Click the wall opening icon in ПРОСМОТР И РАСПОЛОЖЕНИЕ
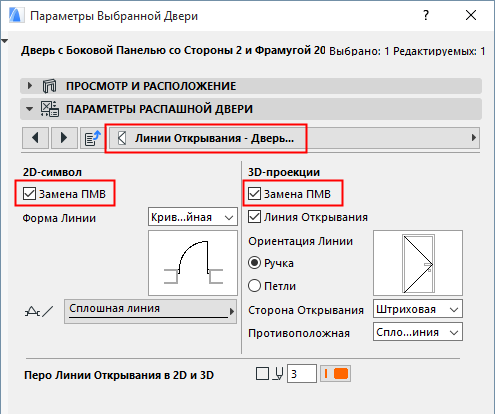Viewport: 495px width, 414px height. click(x=49, y=86)
